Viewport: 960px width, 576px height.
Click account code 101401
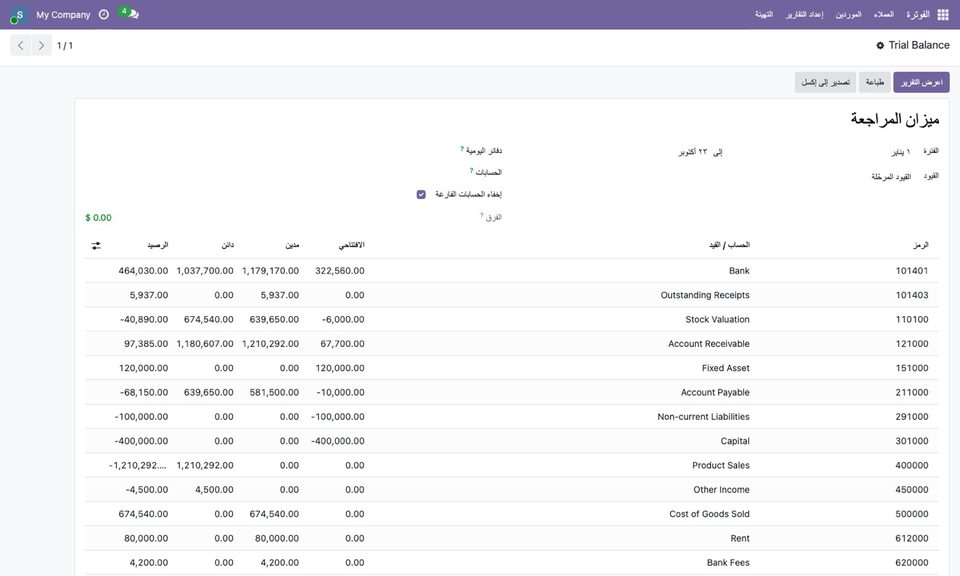tap(912, 271)
